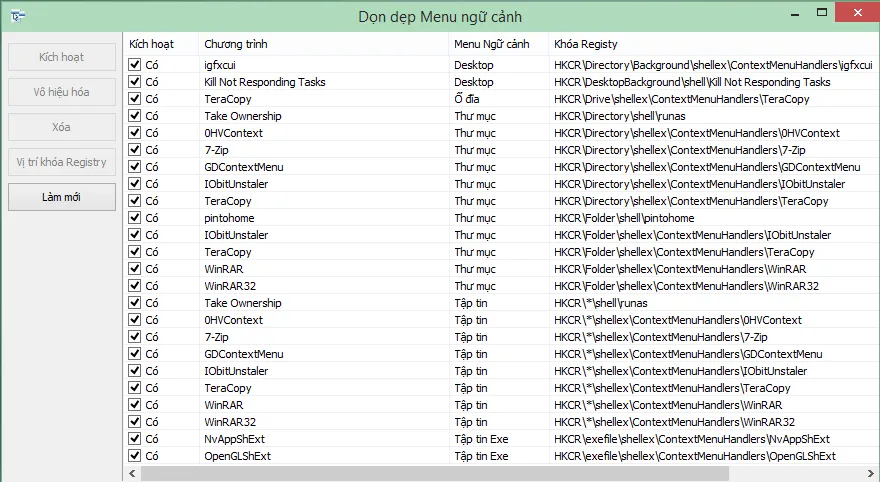The image size is (880, 482).
Task: Sort by Menu Ngữ cảnh column header
Action: [x=498, y=44]
